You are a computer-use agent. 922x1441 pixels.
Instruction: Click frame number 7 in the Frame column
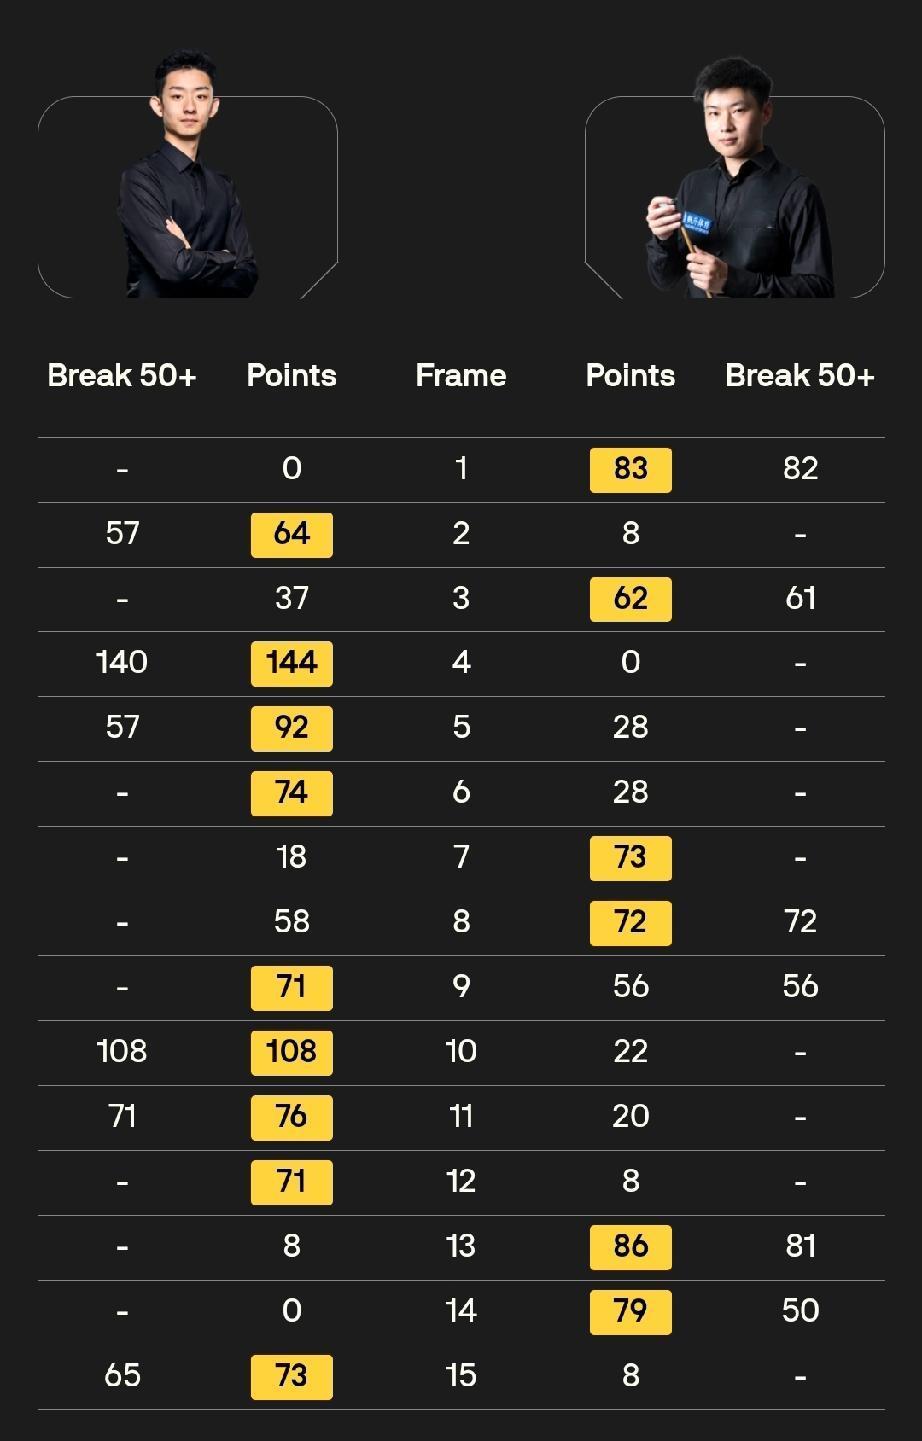pyautogui.click(x=460, y=857)
